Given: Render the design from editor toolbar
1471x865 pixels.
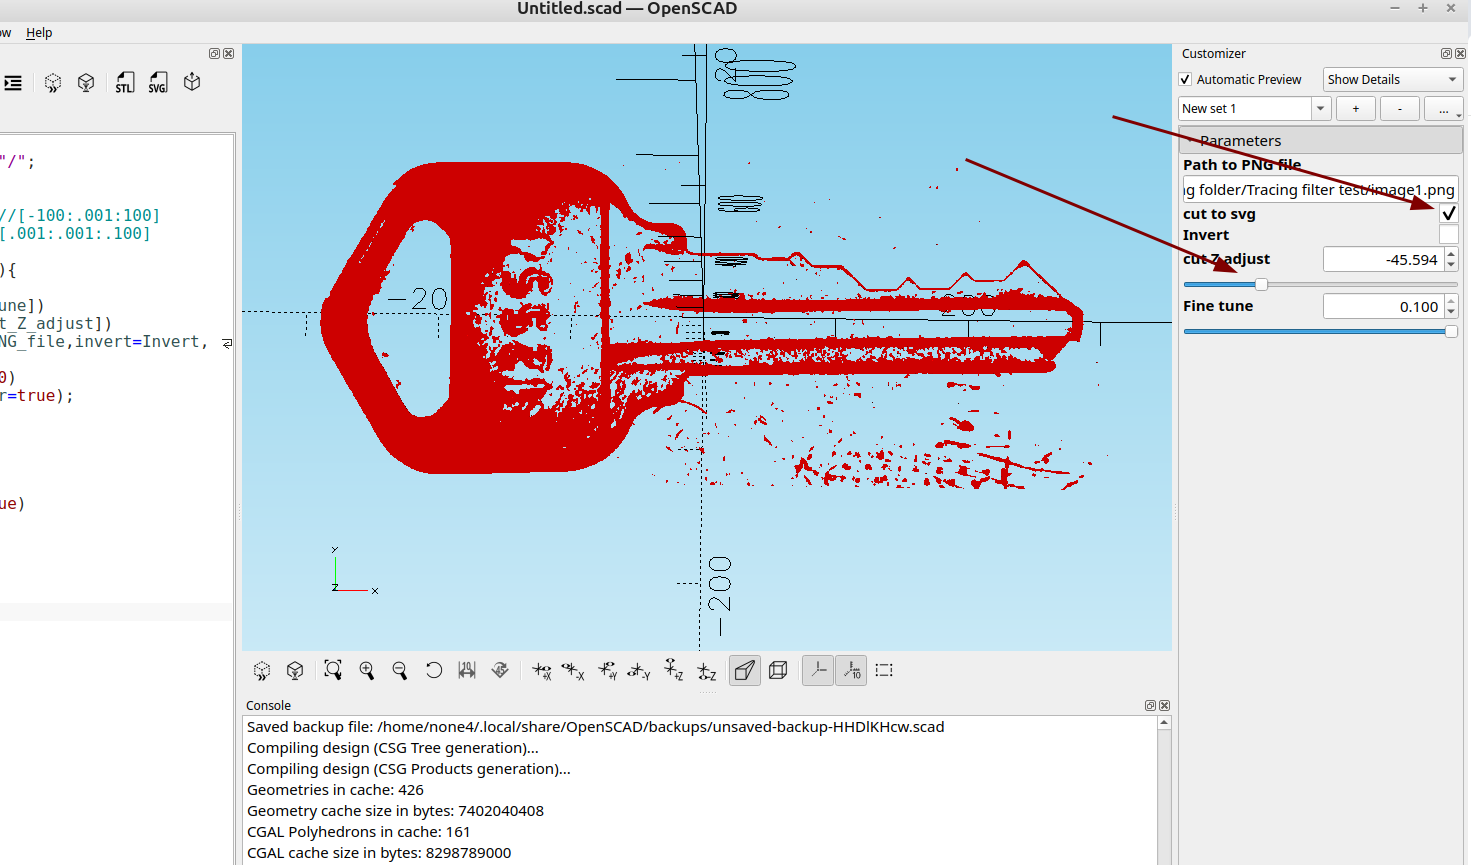Looking at the screenshot, I should point(86,83).
